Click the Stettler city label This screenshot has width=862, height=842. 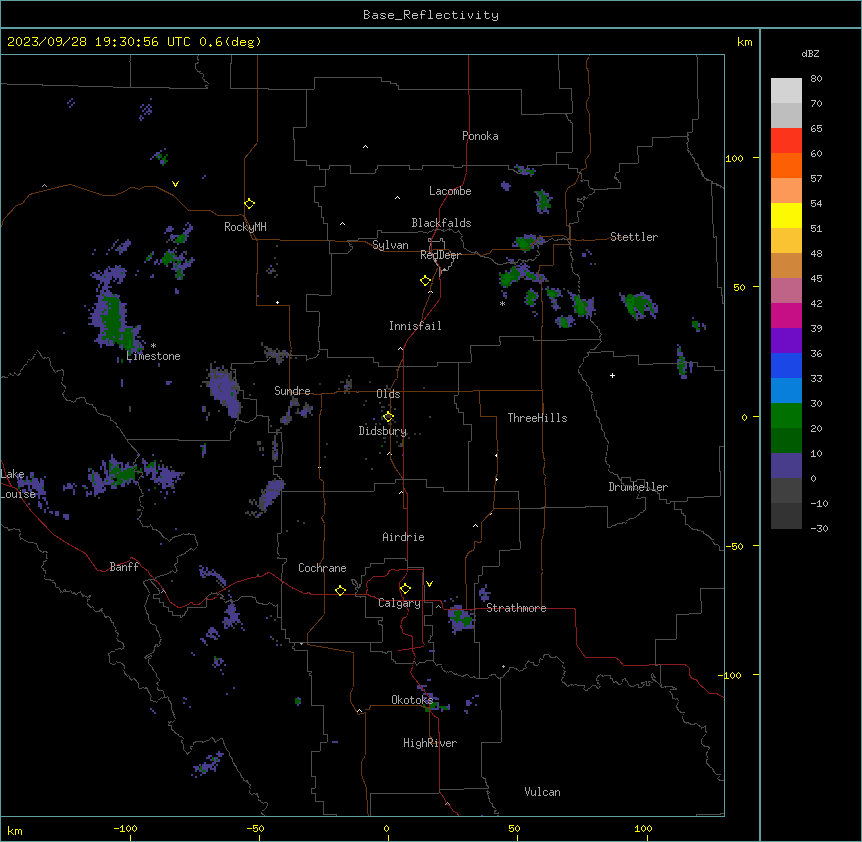click(634, 237)
